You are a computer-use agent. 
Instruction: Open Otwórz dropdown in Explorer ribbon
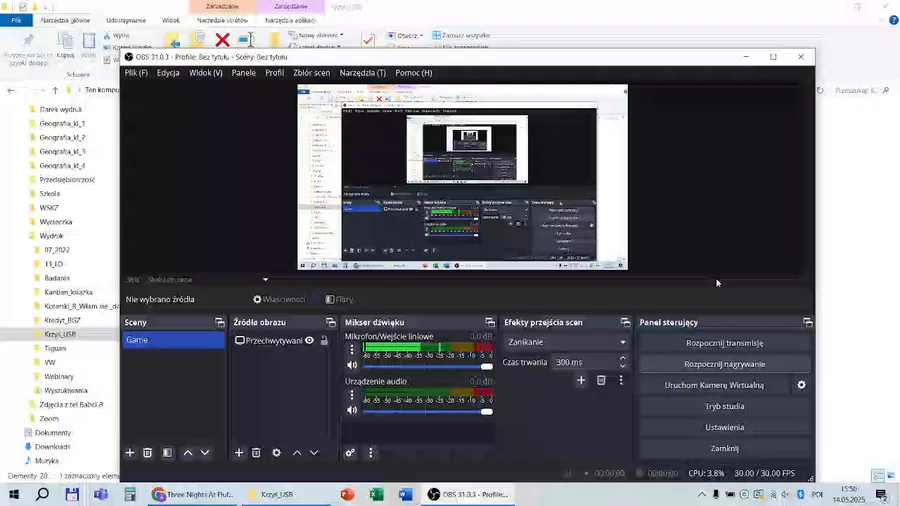tap(405, 35)
